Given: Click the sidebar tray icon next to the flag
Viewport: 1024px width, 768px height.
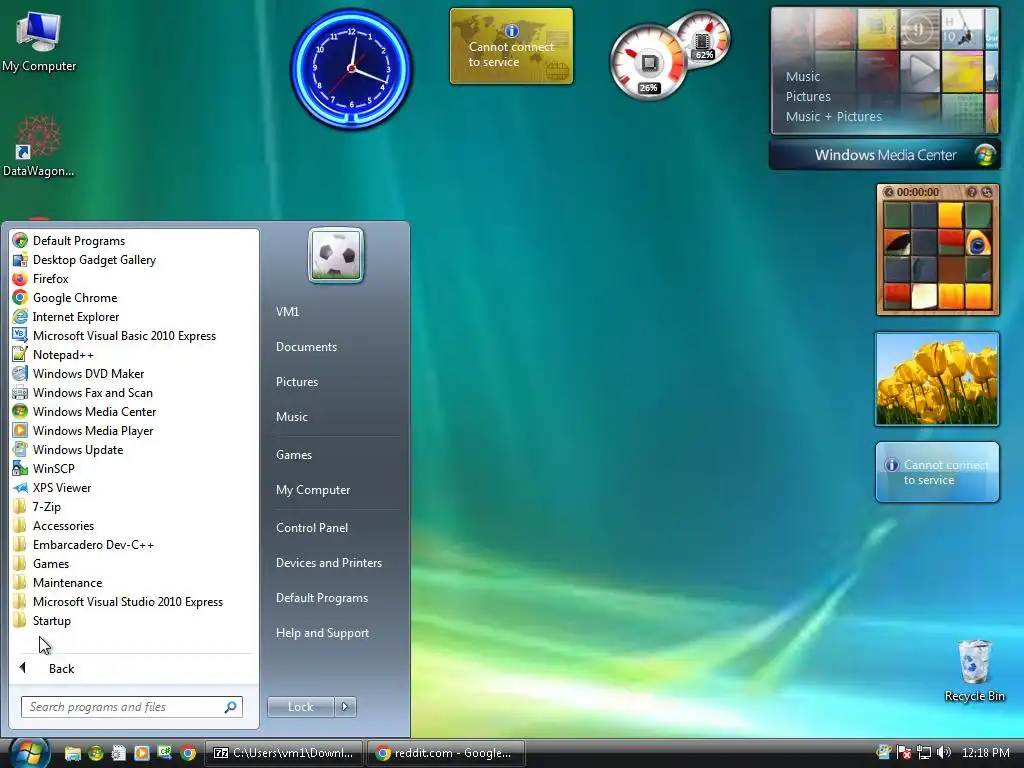Looking at the screenshot, I should (x=884, y=753).
